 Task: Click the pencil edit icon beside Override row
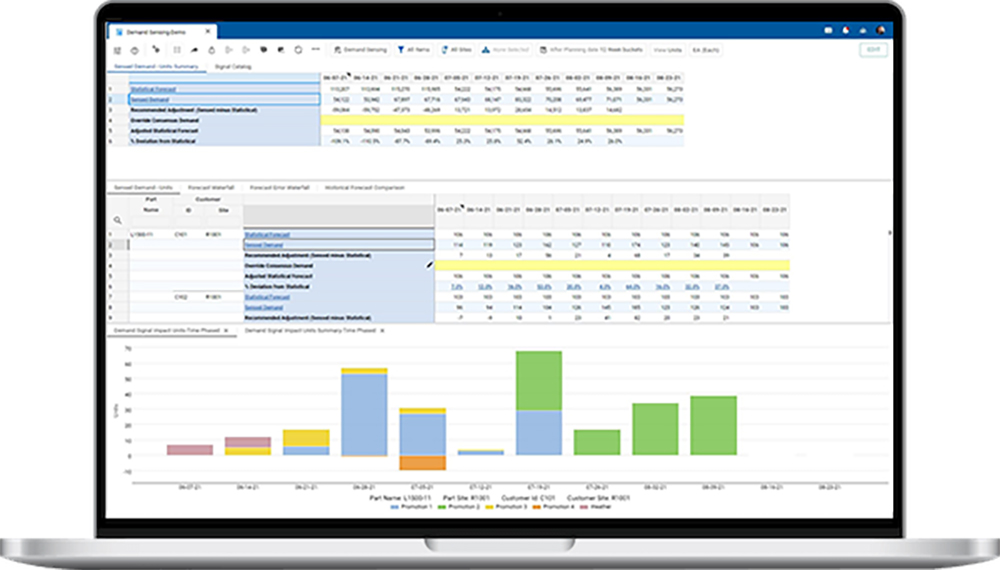[x=430, y=265]
